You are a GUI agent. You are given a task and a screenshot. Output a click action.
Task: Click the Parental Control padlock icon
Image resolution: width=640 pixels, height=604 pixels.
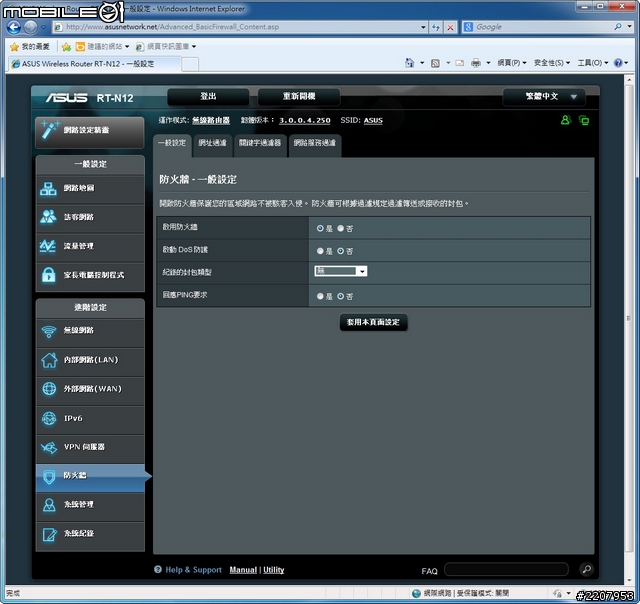point(49,275)
